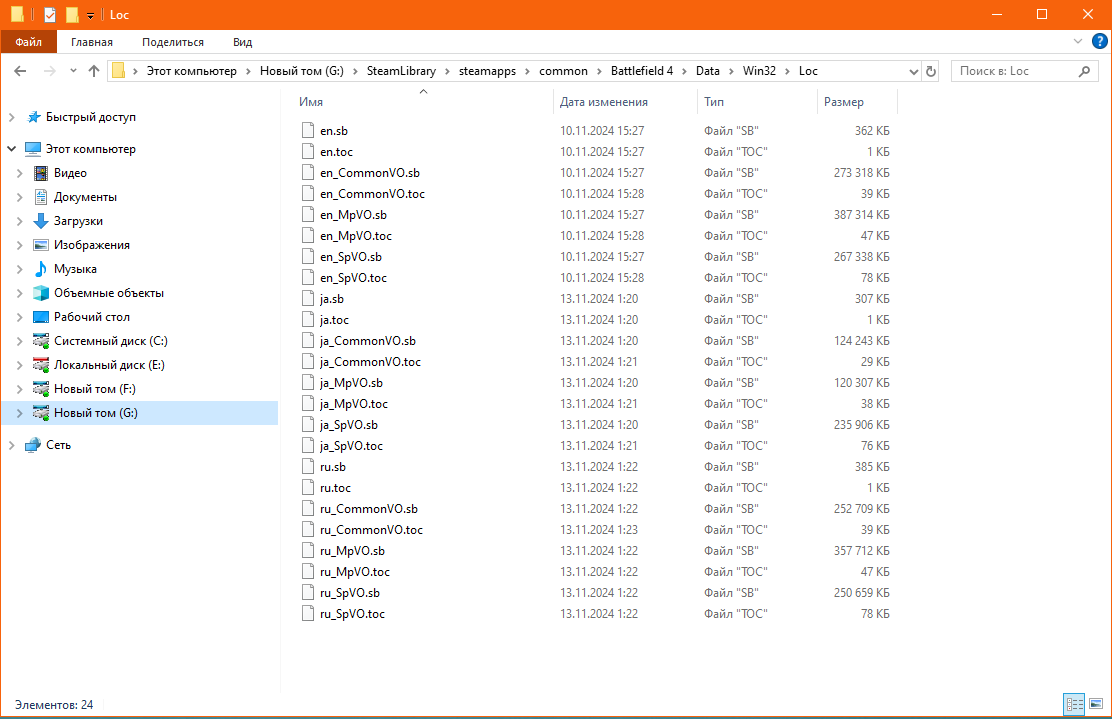Select file ru_CommonVO.sb
The width and height of the screenshot is (1112, 719).
point(369,508)
